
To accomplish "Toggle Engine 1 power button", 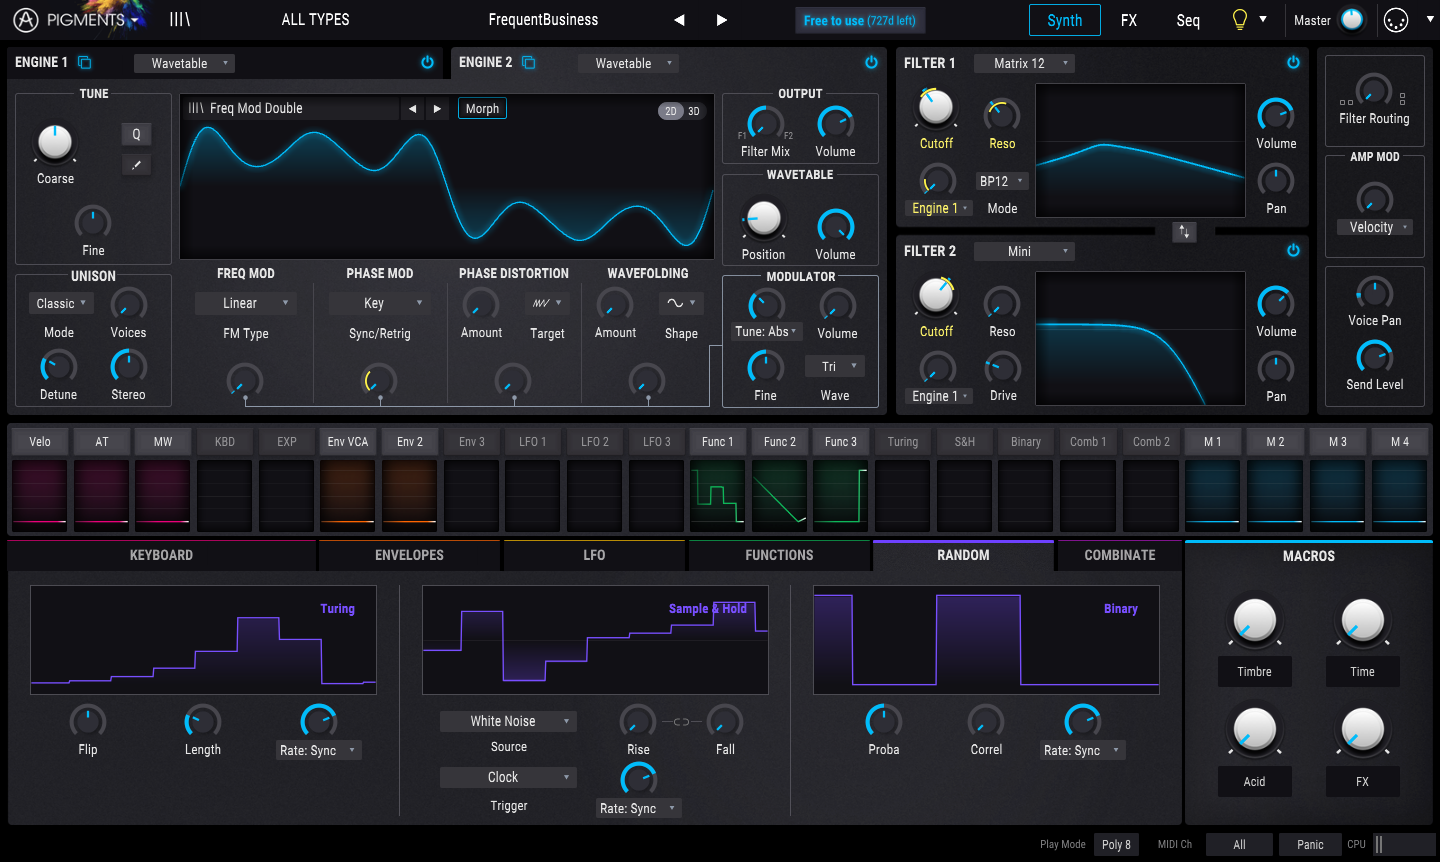I will click(427, 63).
